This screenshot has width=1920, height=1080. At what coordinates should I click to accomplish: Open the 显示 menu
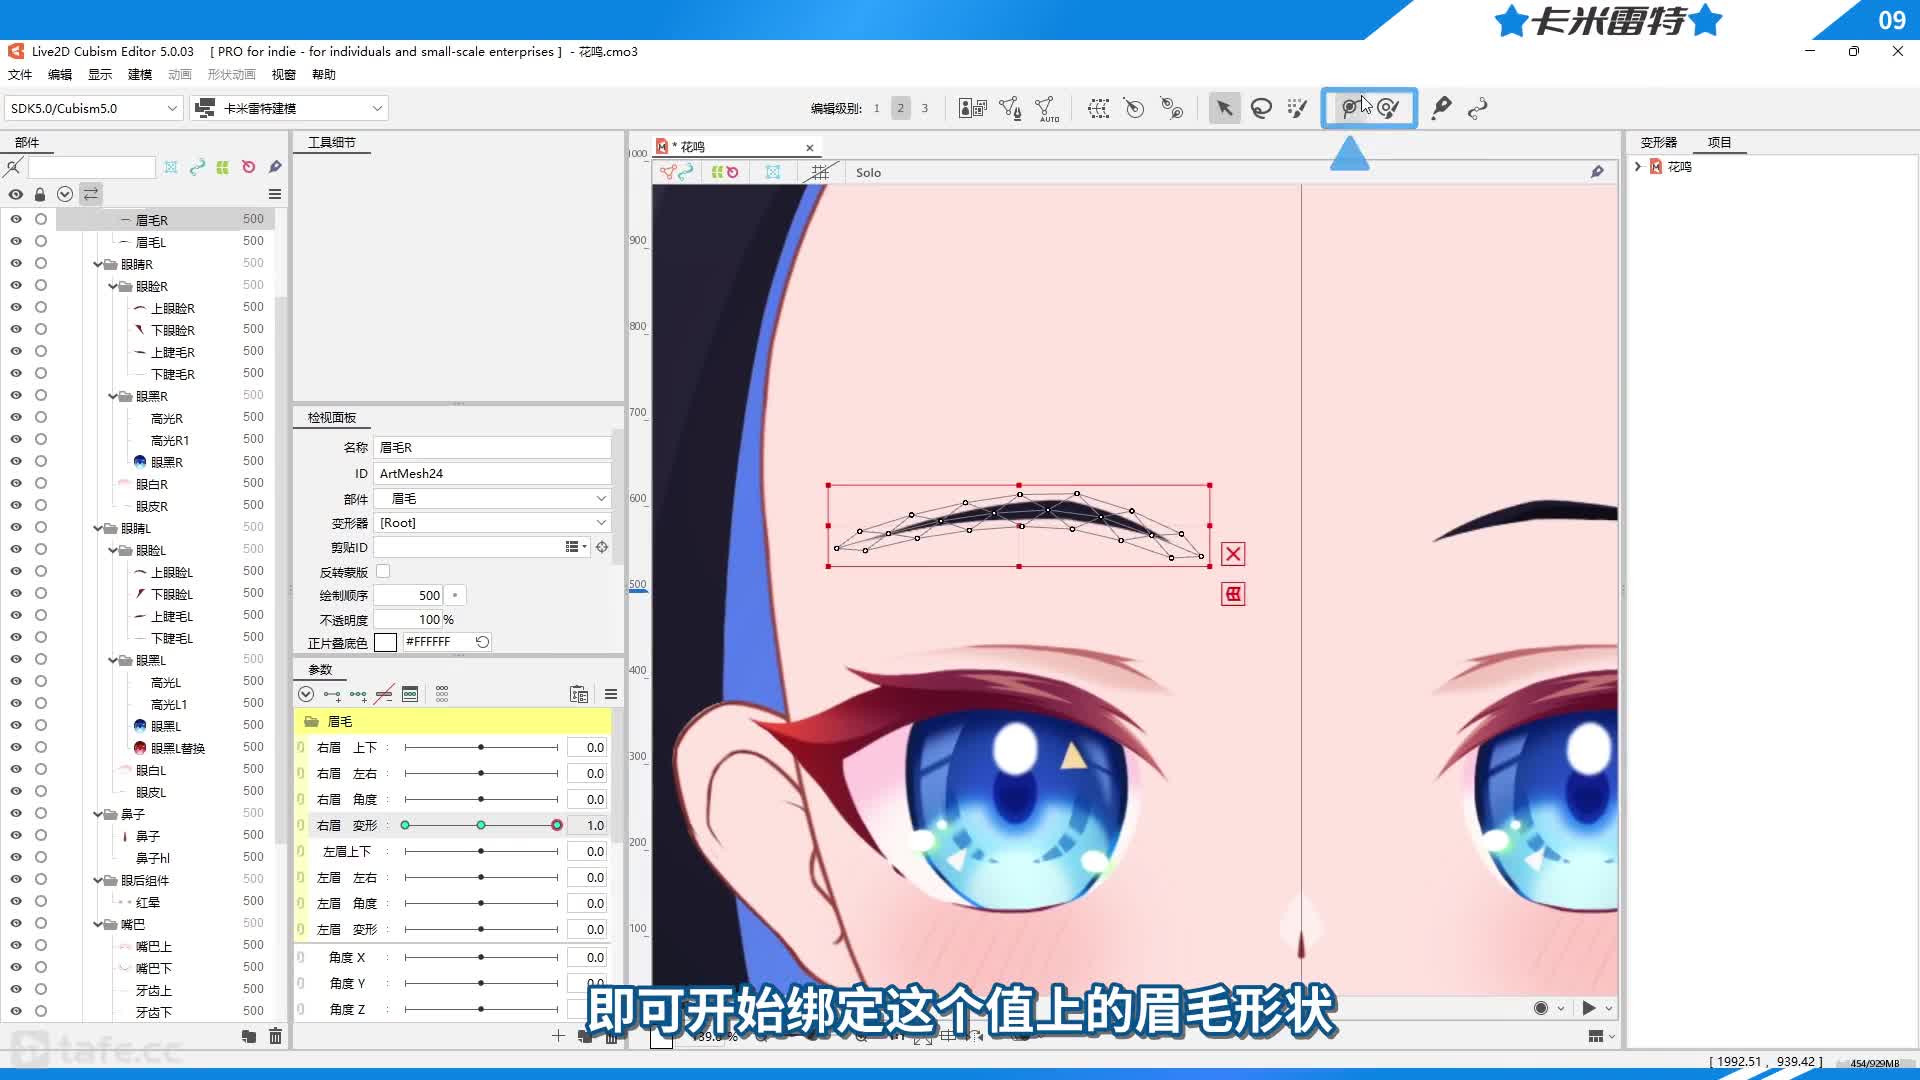(100, 74)
